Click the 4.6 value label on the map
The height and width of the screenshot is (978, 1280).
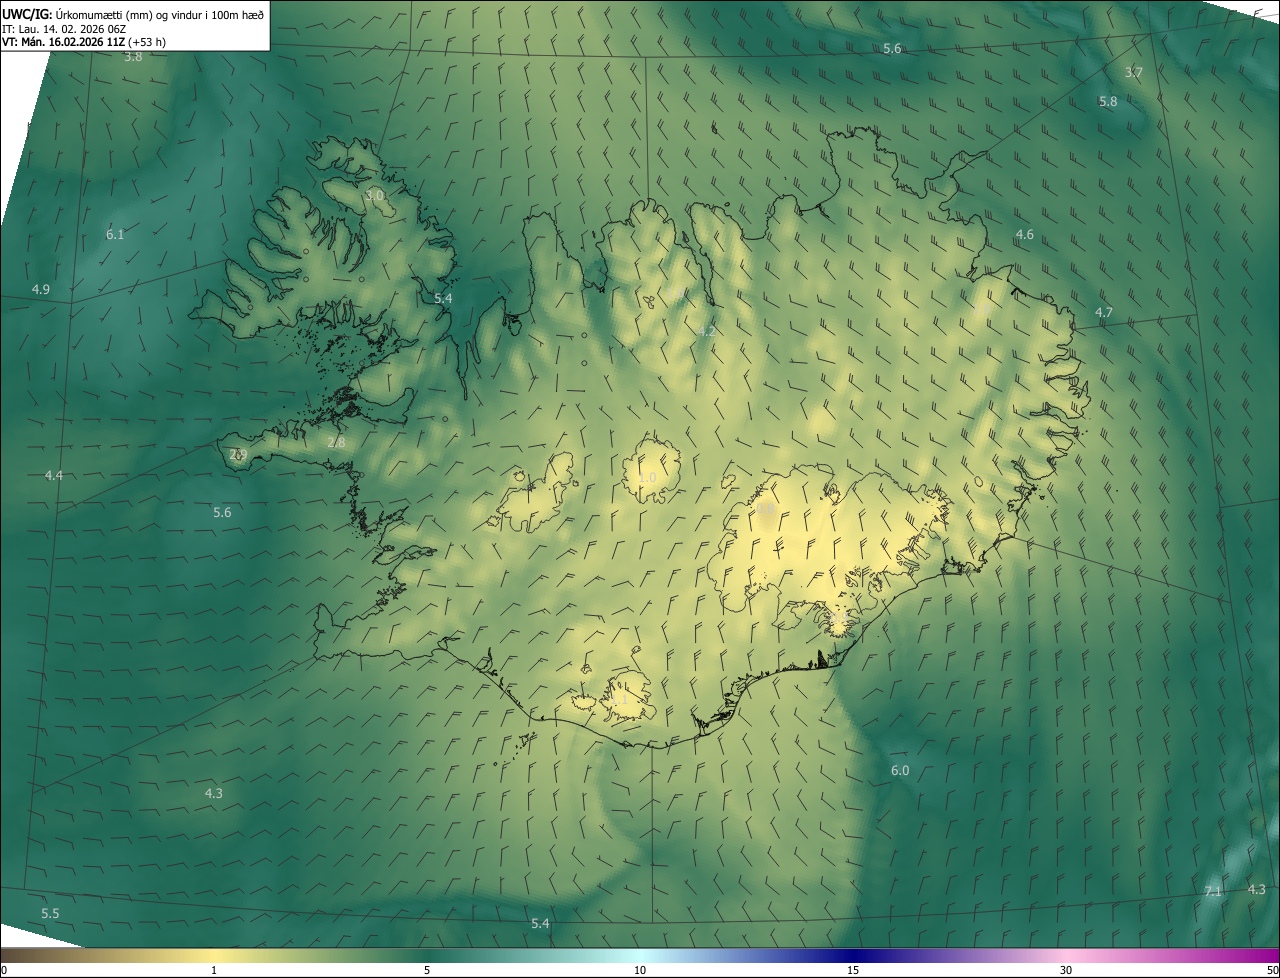pyautogui.click(x=1025, y=235)
